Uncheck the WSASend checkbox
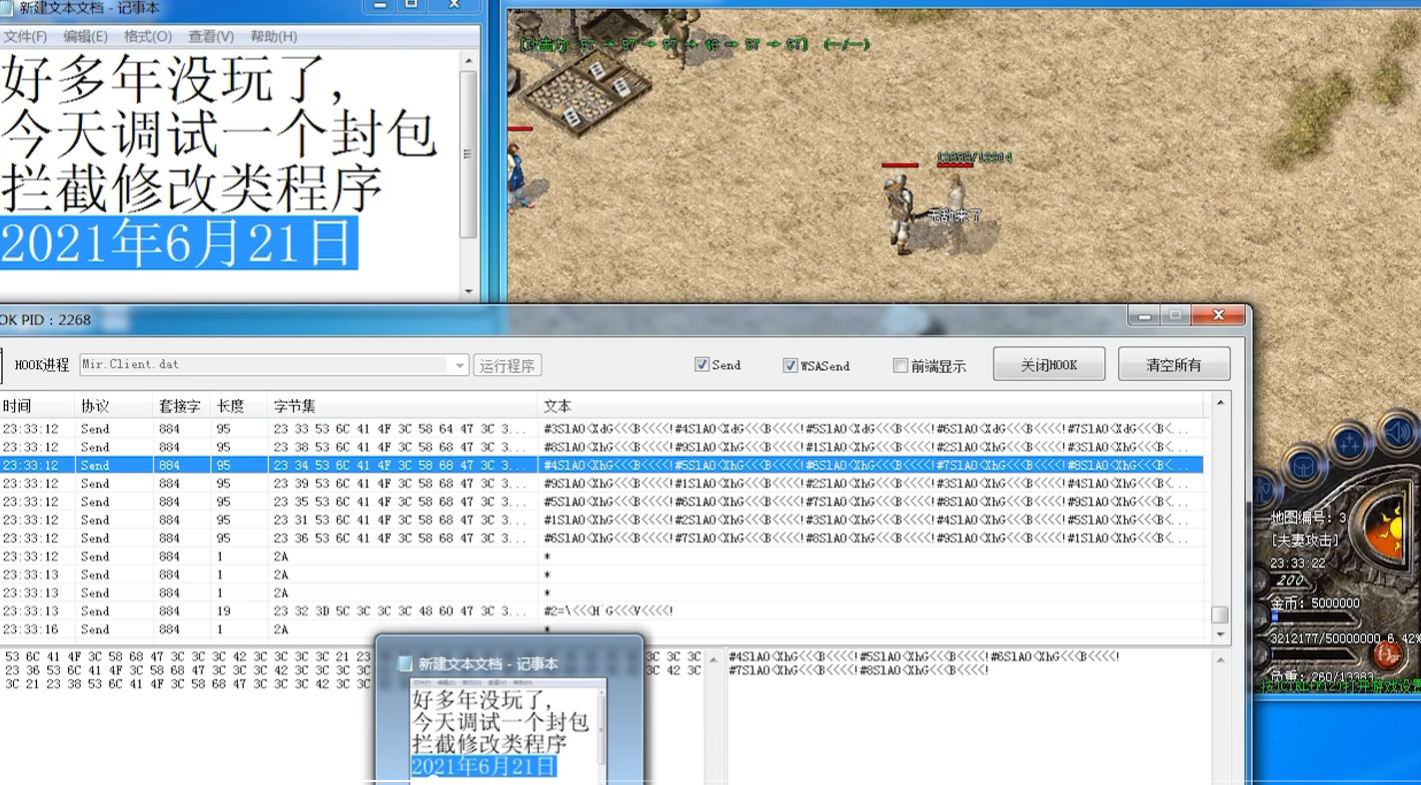 tap(790, 366)
